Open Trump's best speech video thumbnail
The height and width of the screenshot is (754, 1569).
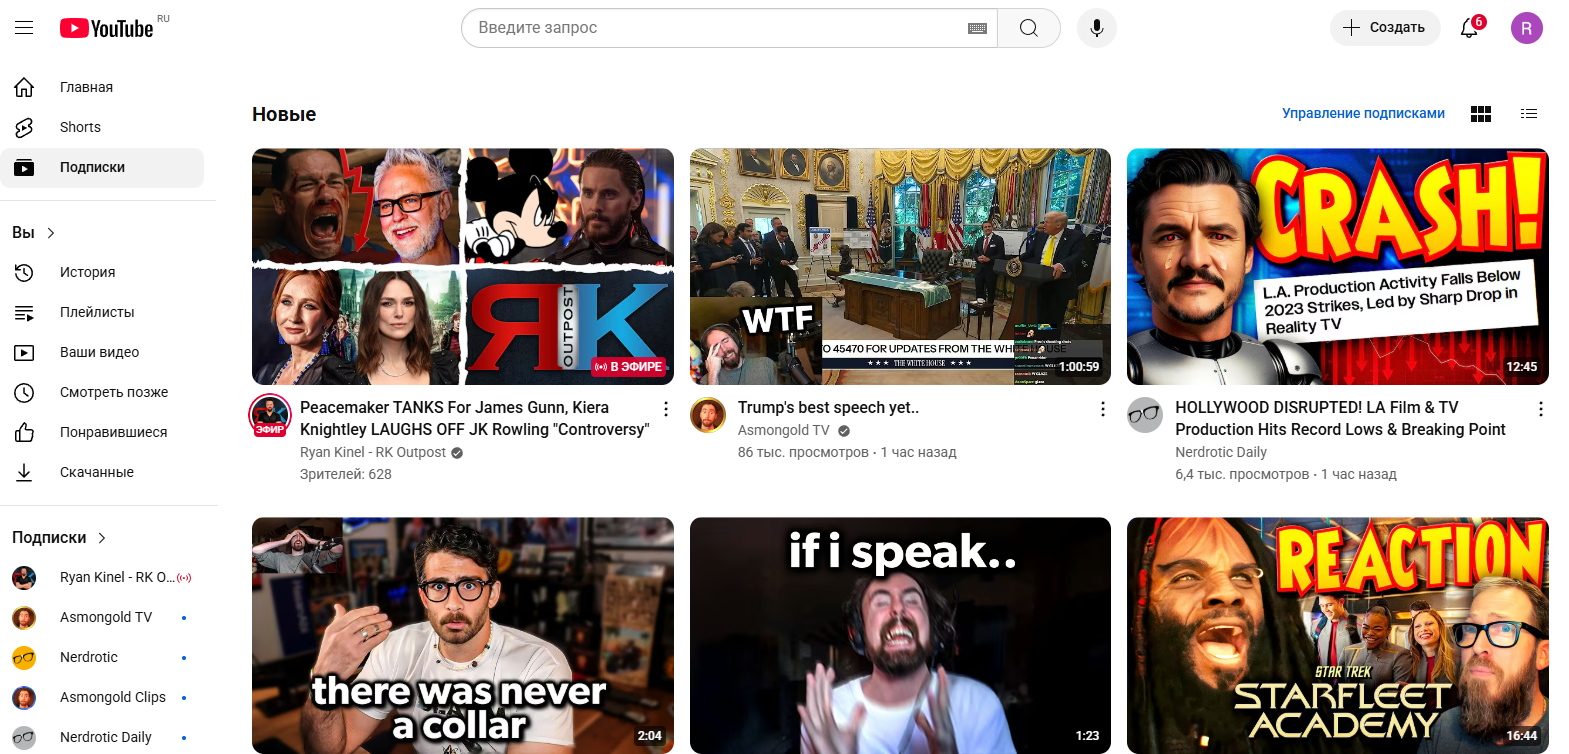tap(900, 267)
